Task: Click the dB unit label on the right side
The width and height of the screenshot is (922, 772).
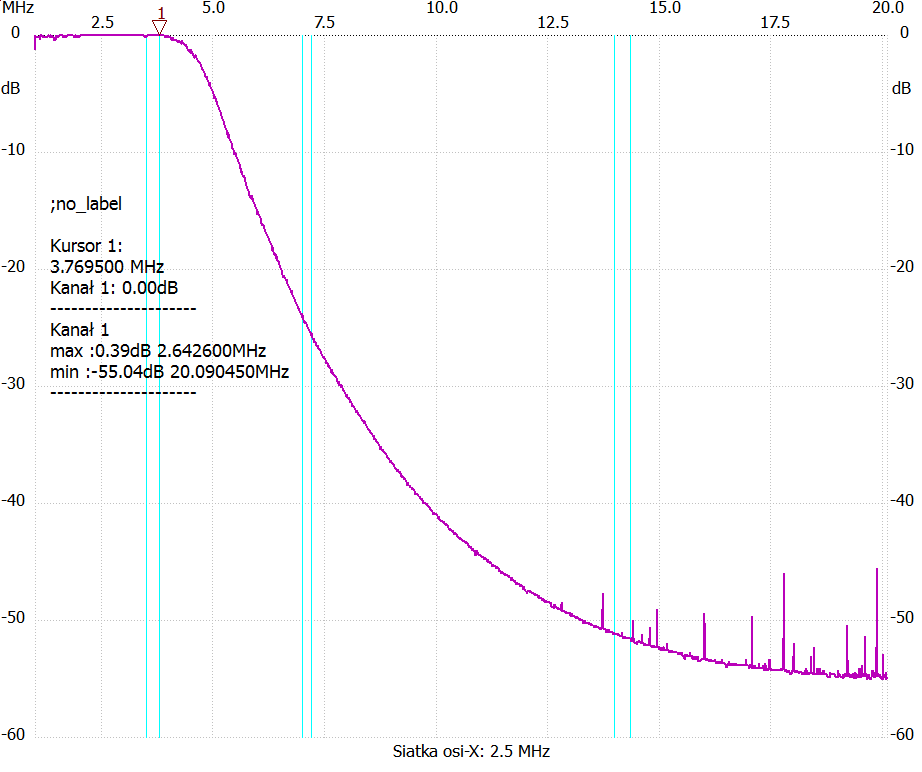Action: coord(900,88)
